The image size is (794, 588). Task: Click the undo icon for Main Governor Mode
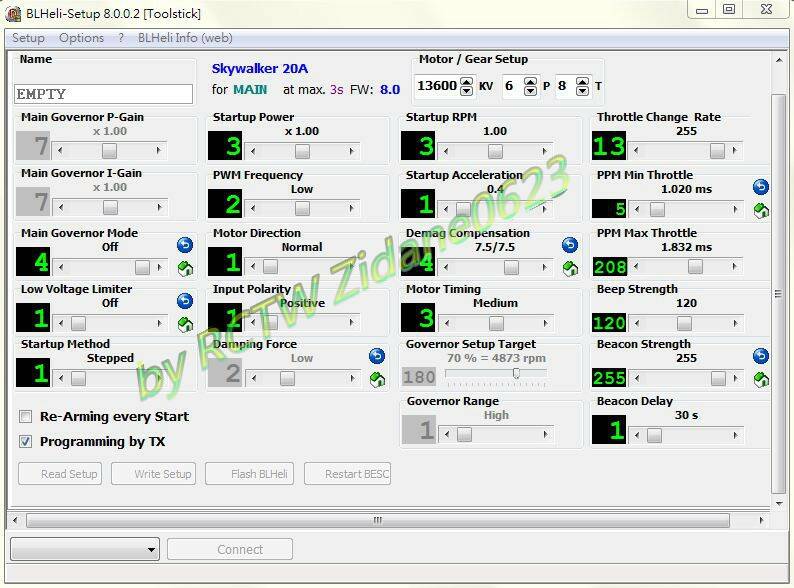pyautogui.click(x=185, y=245)
